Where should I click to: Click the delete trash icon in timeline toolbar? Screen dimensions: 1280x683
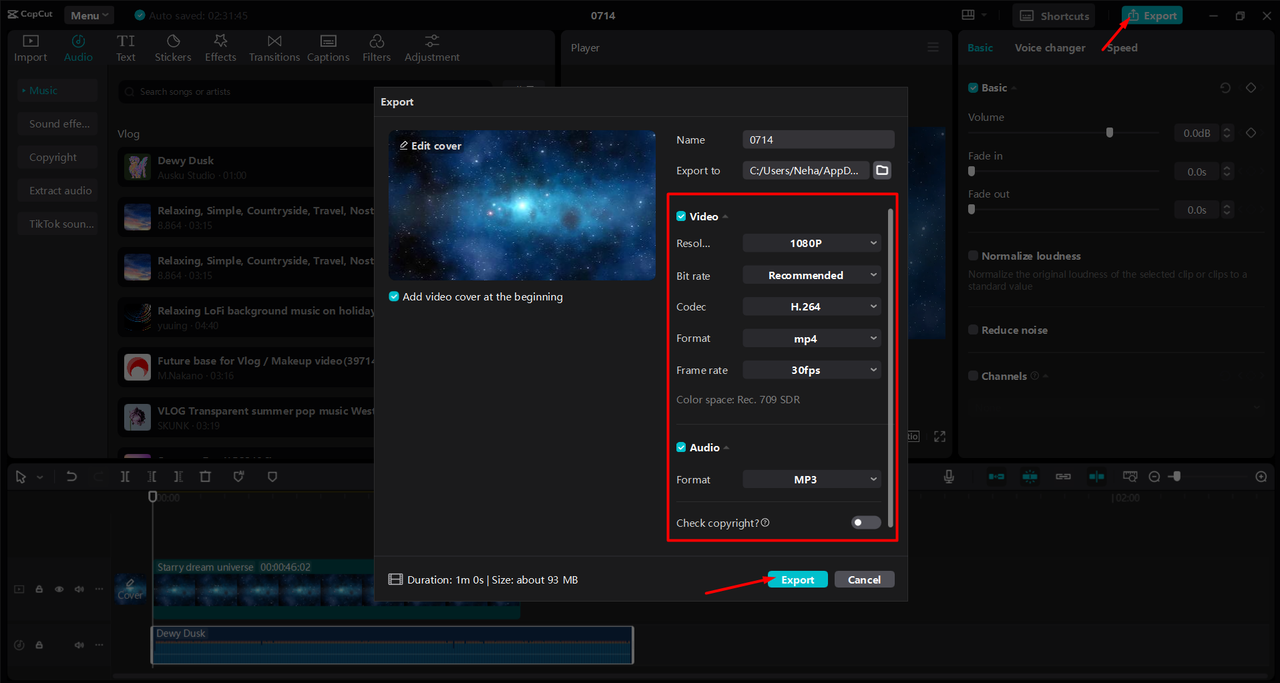tap(205, 477)
